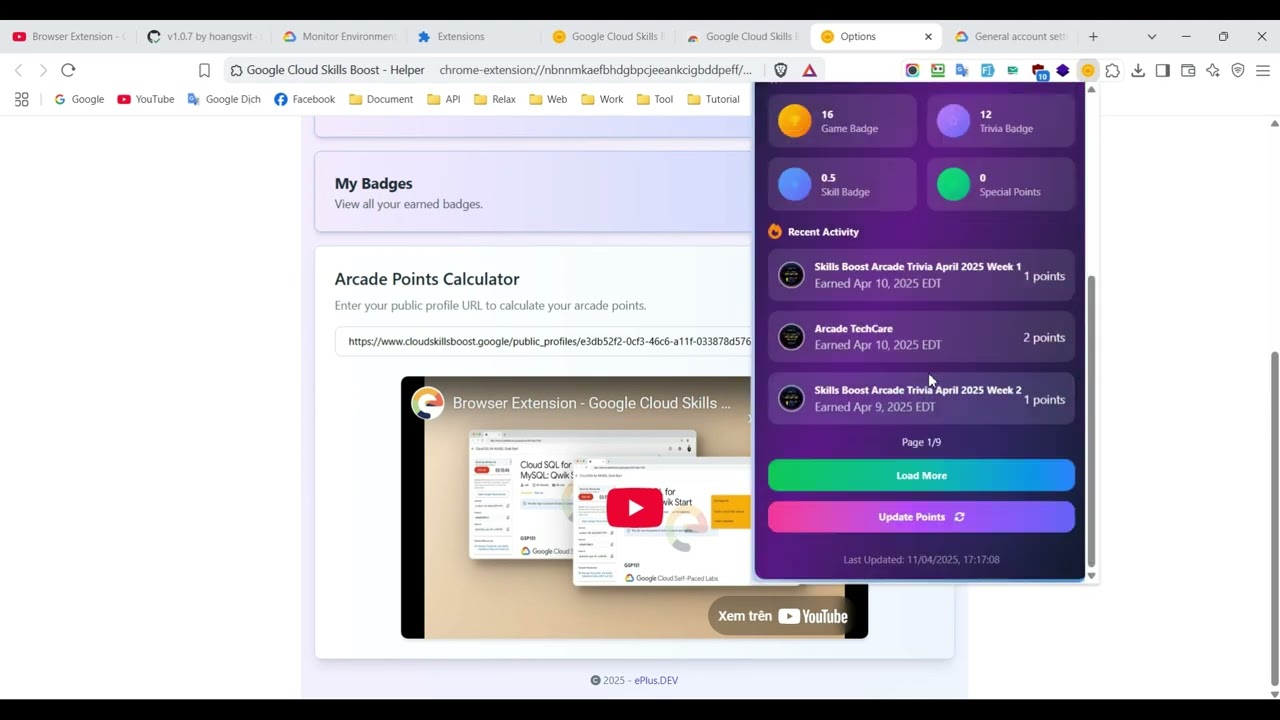This screenshot has height=720, width=1280.
Task: Open the YouTube bookmark link
Action: [x=146, y=99]
